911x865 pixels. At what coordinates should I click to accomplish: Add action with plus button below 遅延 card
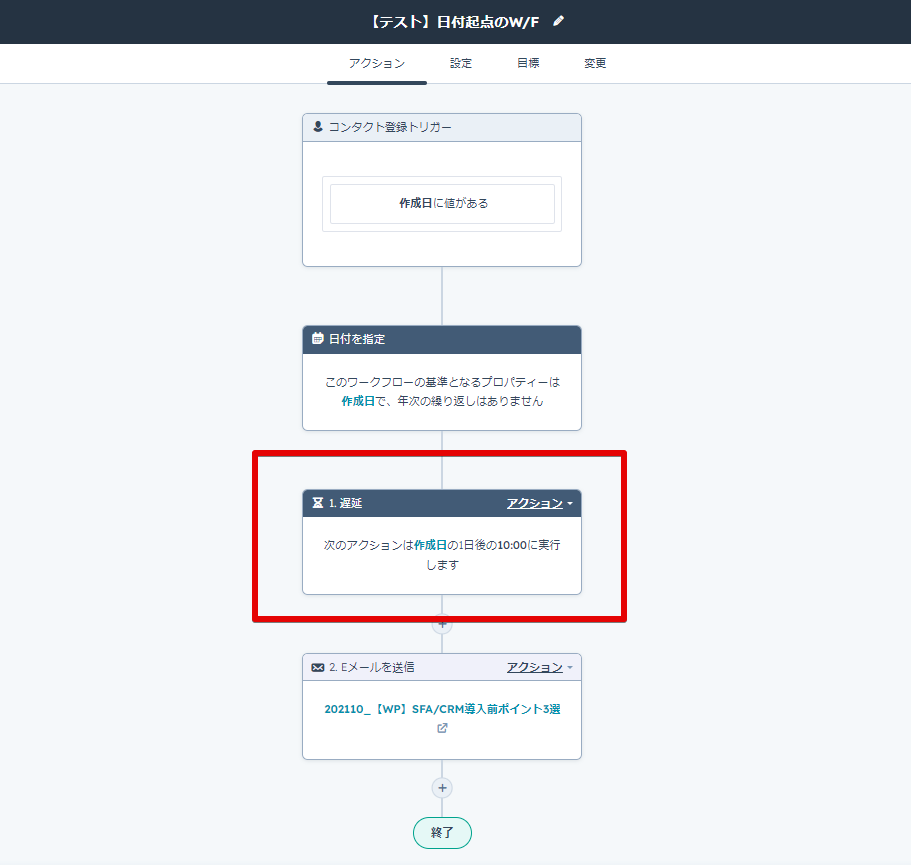[x=442, y=624]
